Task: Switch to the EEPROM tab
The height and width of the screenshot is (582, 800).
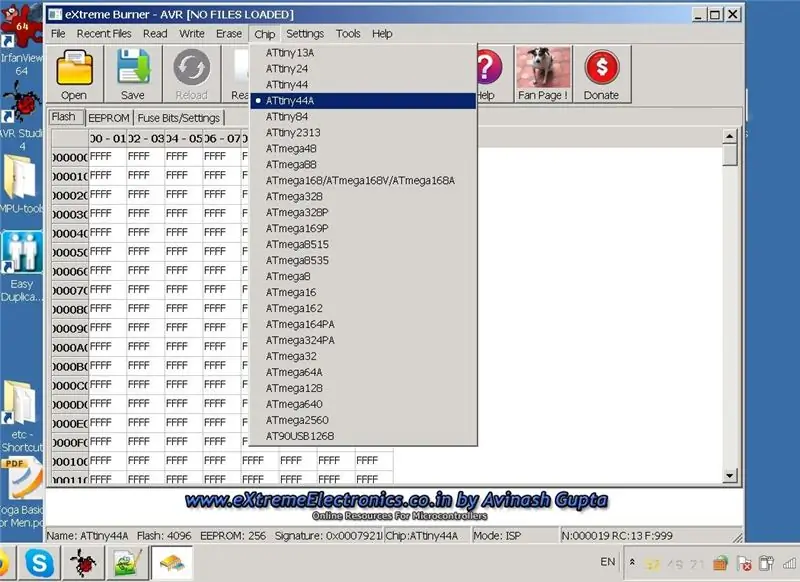Action: [x=109, y=118]
